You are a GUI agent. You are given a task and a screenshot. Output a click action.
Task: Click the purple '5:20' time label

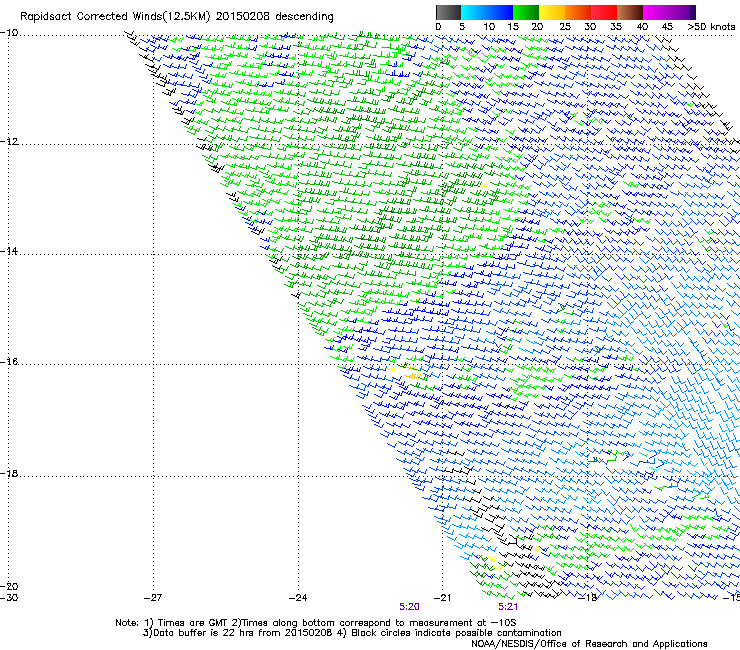409,607
